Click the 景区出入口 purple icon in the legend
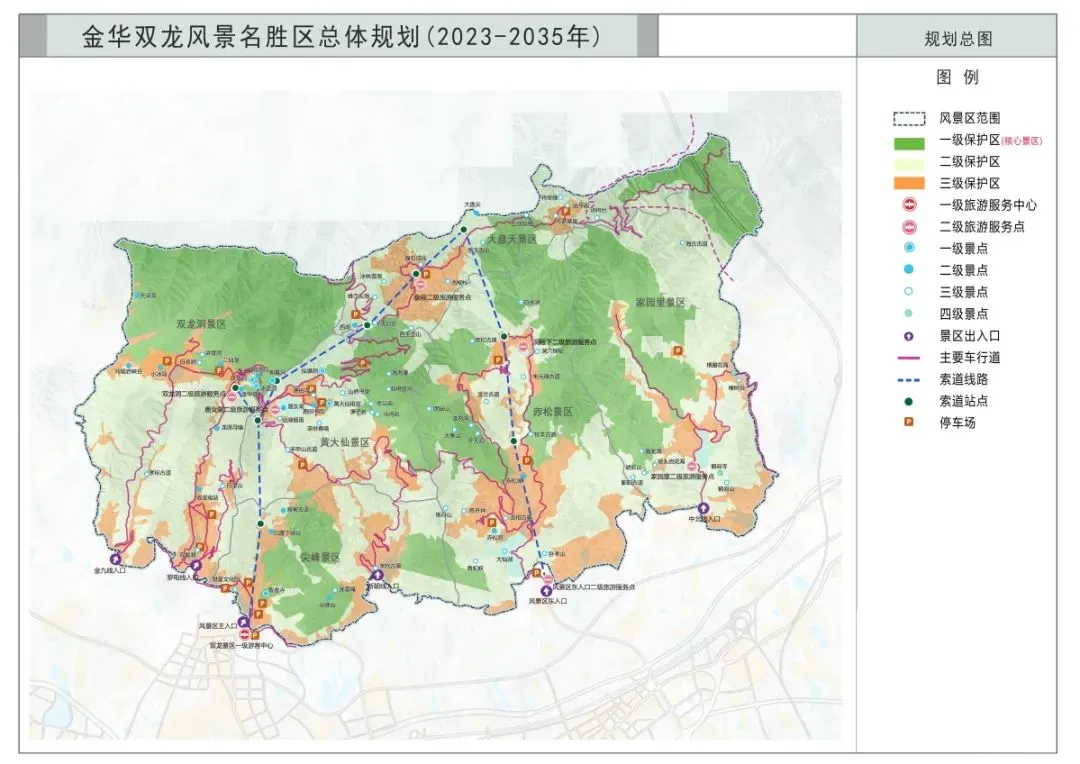1080x764 pixels. (x=909, y=336)
